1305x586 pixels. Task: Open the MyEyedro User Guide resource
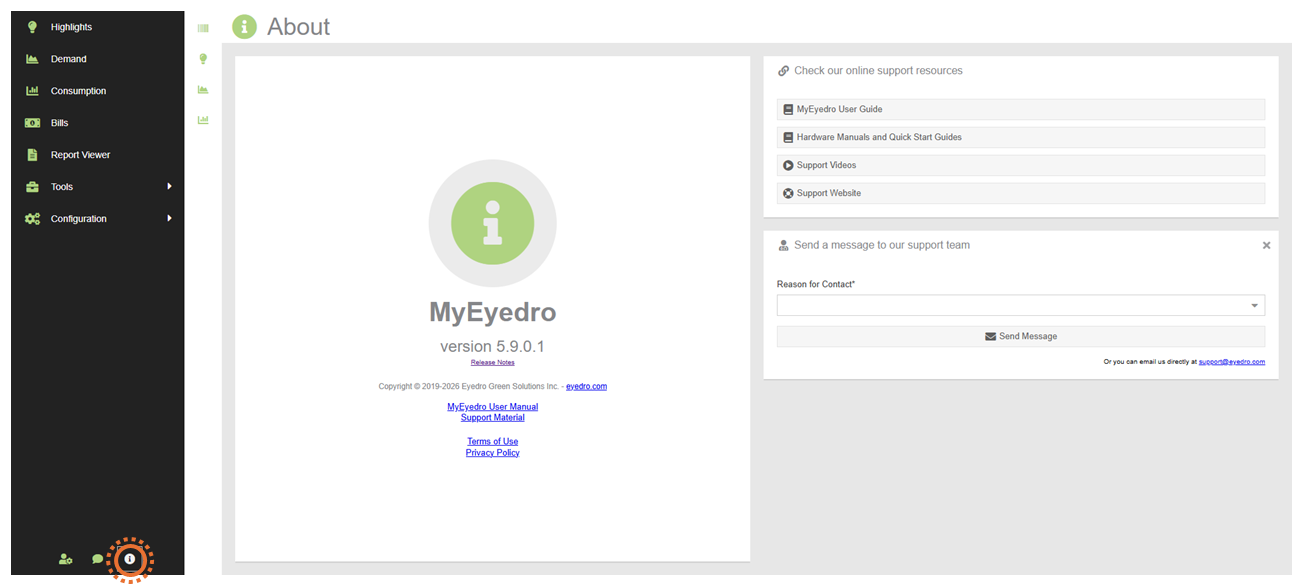[x=1021, y=109]
